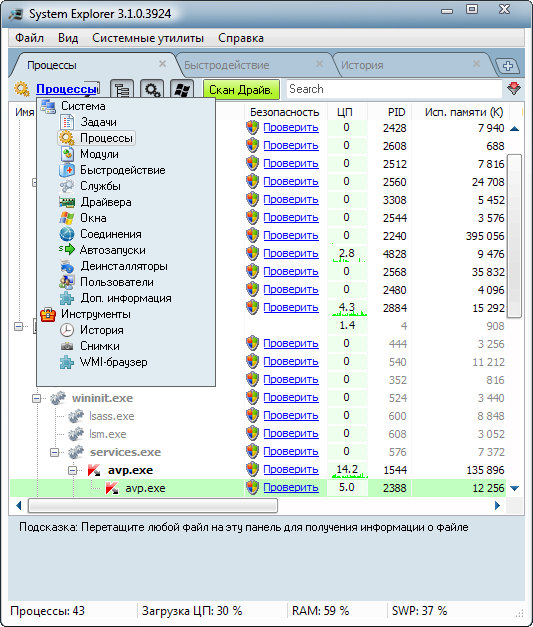533x627 pixels.
Task: Click in the Search field
Action: click(x=394, y=89)
